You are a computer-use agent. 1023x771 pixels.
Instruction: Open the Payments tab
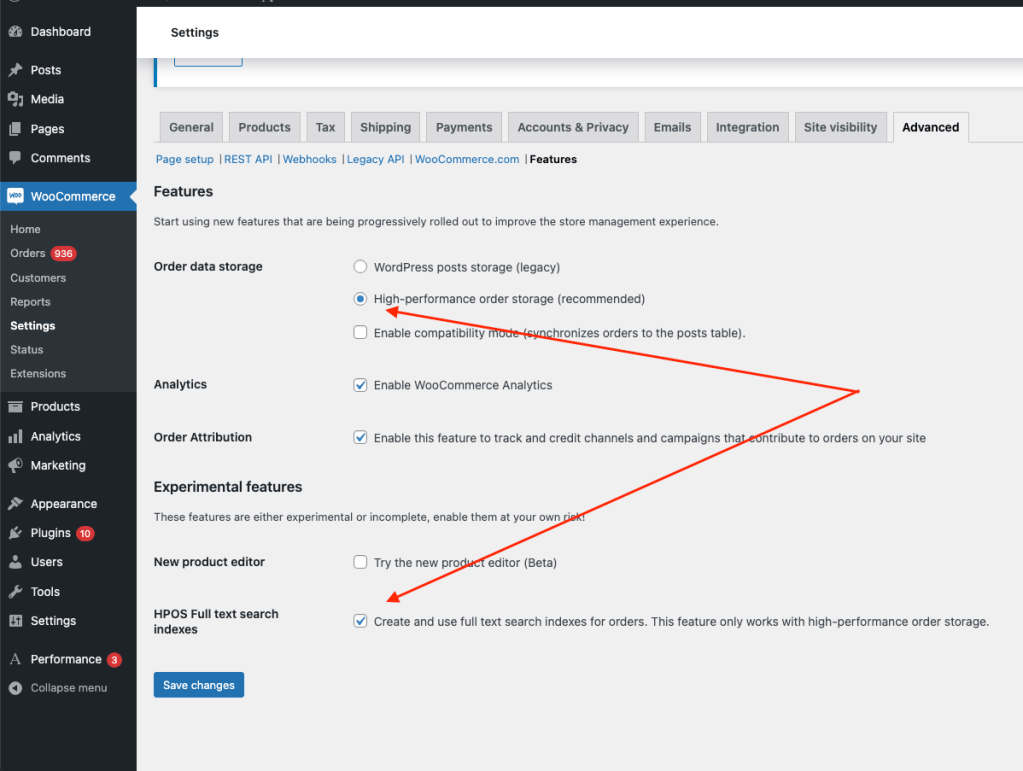click(464, 127)
